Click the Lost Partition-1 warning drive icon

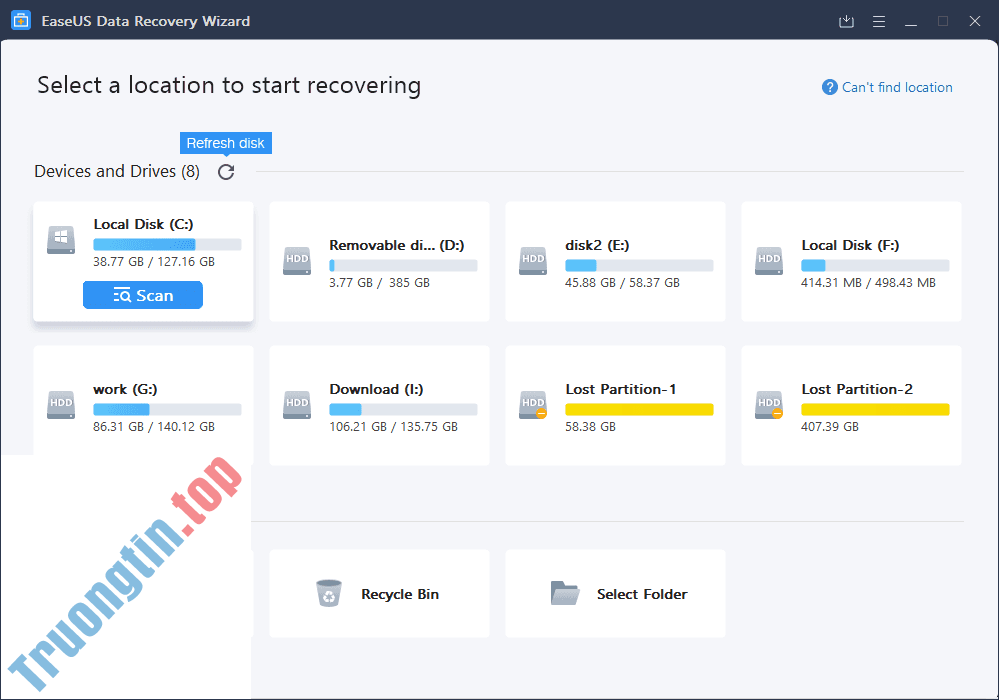pyautogui.click(x=533, y=405)
